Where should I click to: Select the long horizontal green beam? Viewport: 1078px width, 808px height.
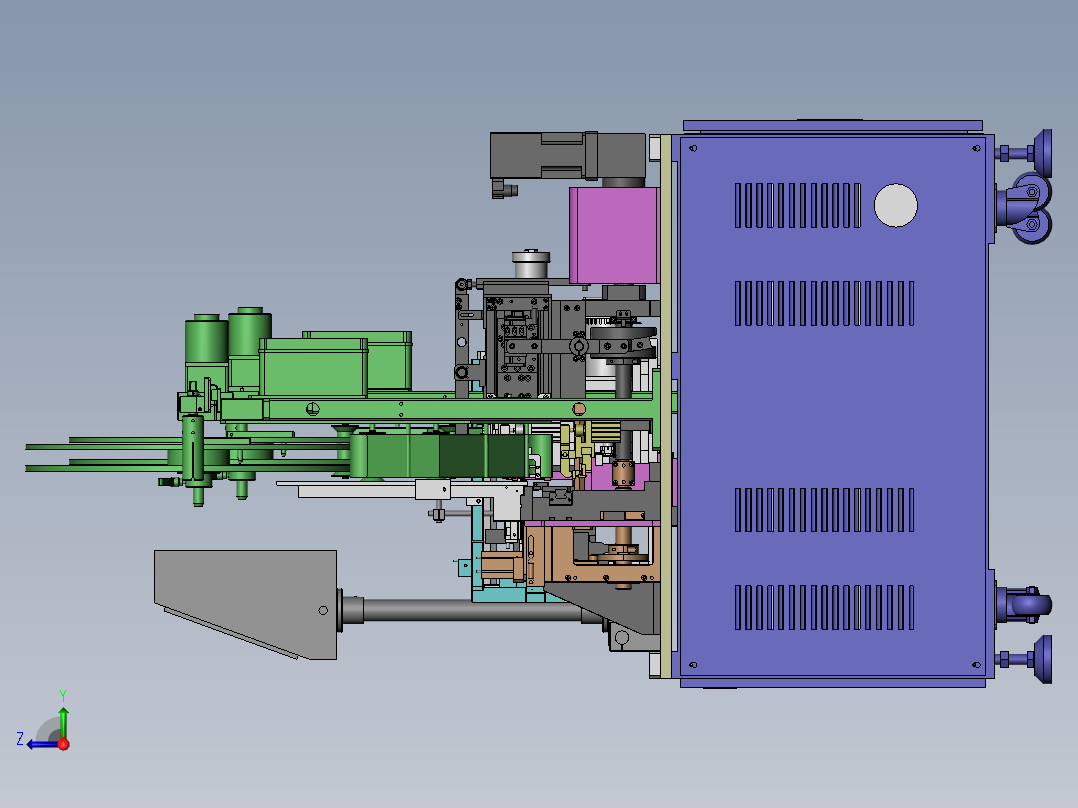(x=437, y=409)
